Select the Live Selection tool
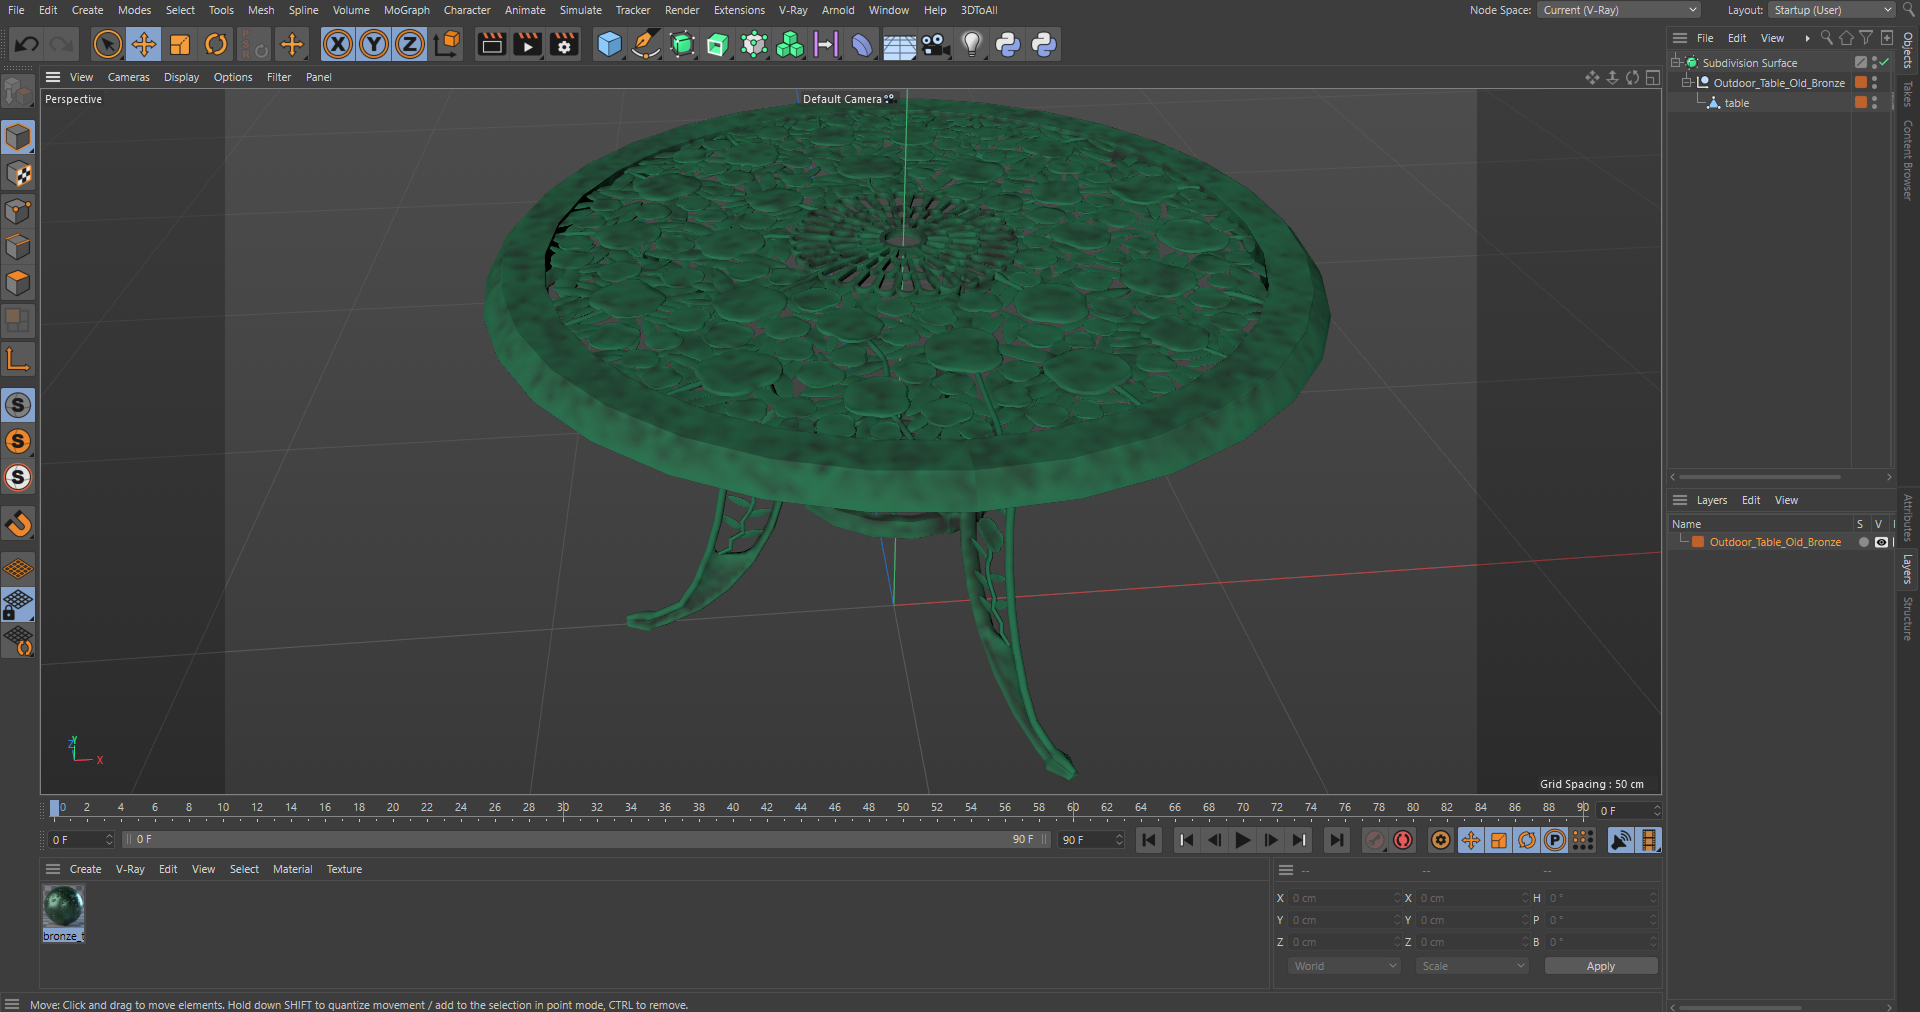The image size is (1920, 1012). pyautogui.click(x=107, y=44)
